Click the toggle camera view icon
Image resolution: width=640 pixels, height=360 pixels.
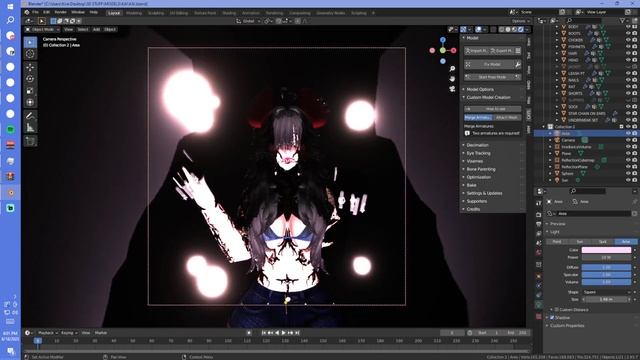tap(452, 89)
